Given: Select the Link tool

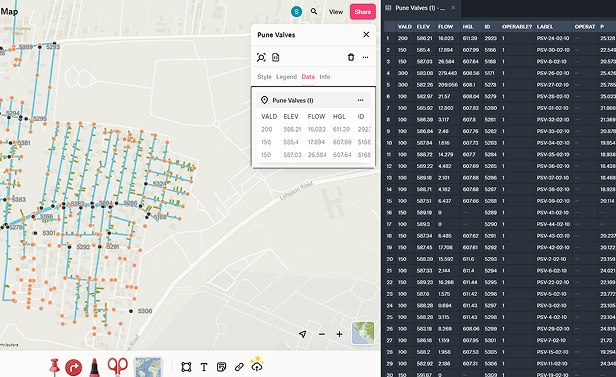Looking at the screenshot, I should tap(239, 367).
